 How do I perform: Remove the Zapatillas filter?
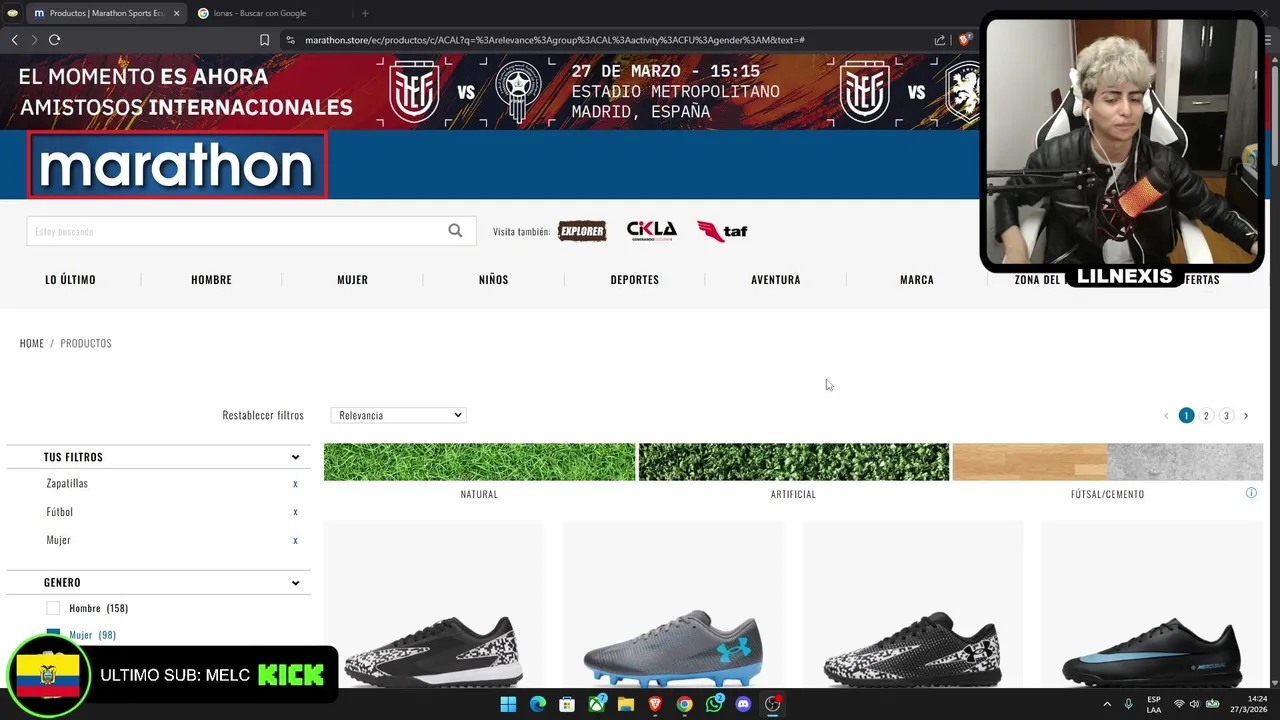(295, 483)
